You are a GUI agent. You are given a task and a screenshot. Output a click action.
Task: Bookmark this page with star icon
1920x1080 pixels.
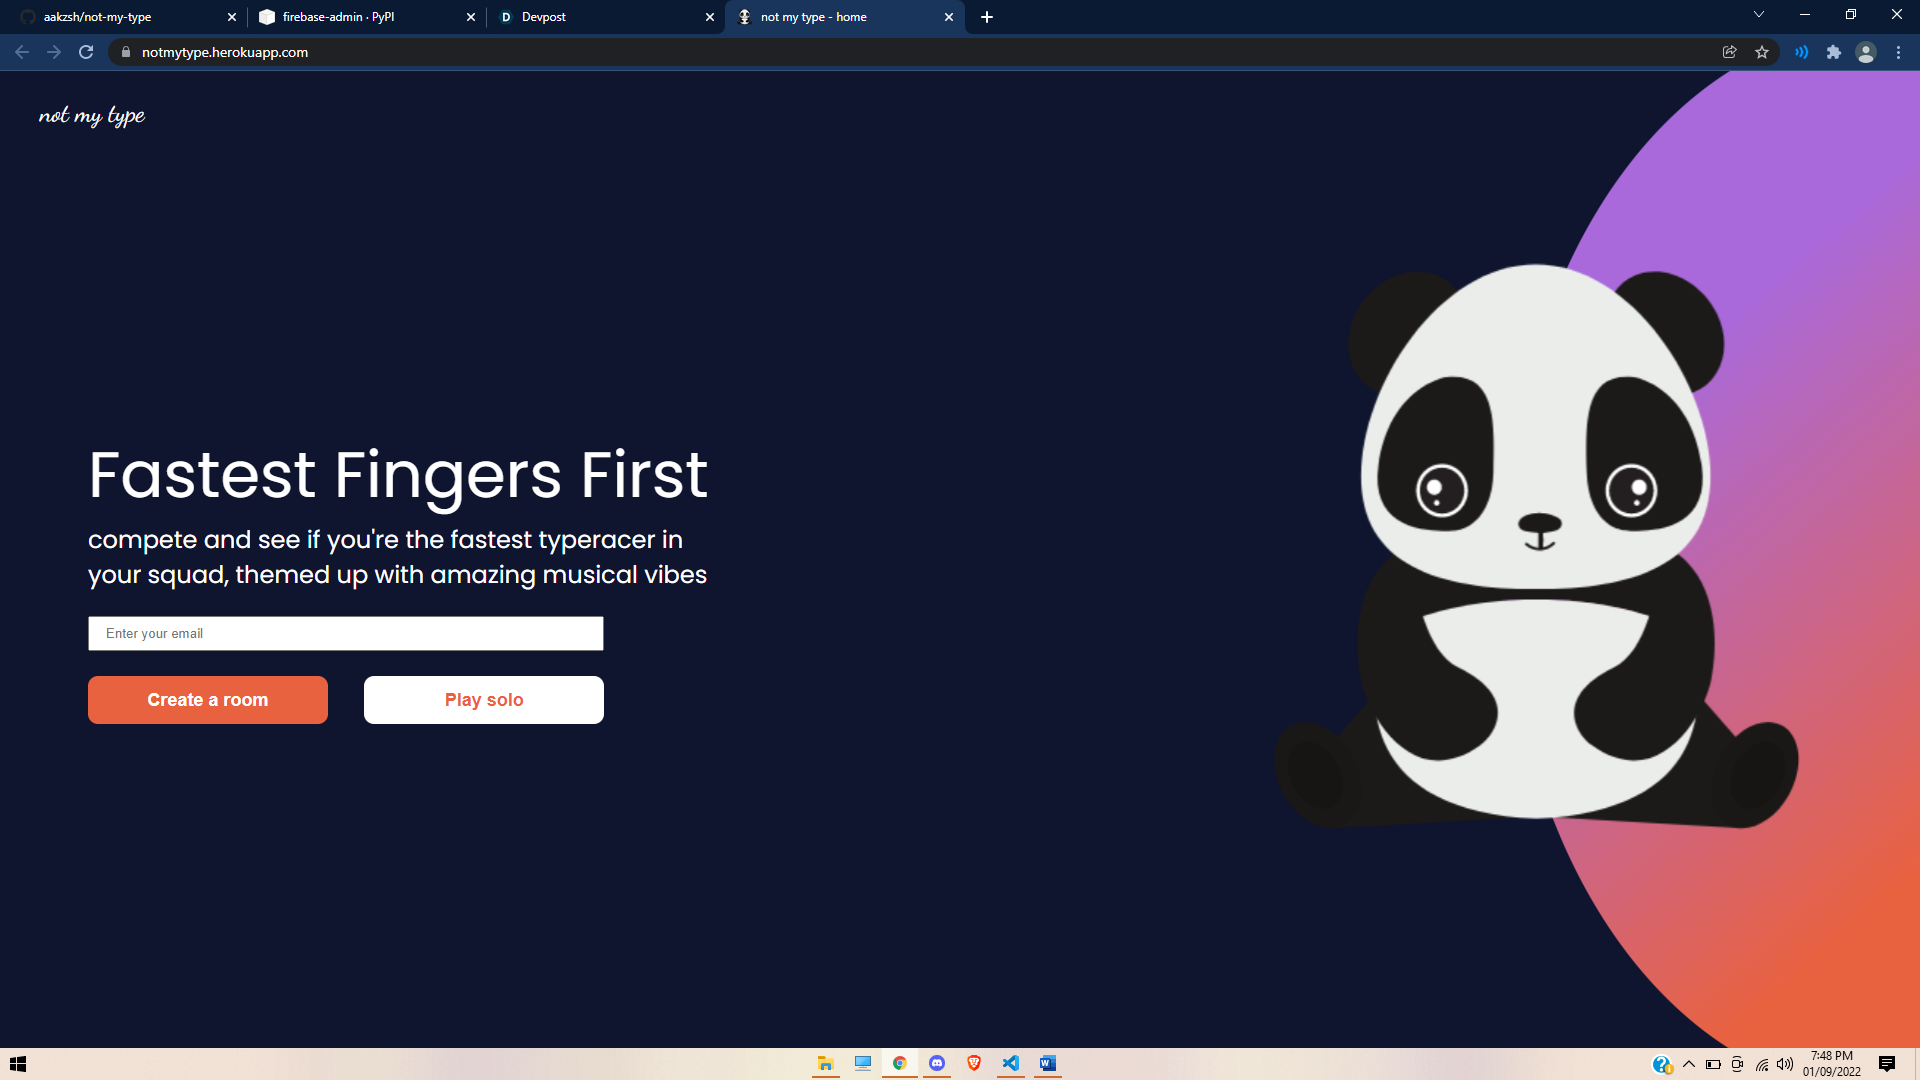1762,52
